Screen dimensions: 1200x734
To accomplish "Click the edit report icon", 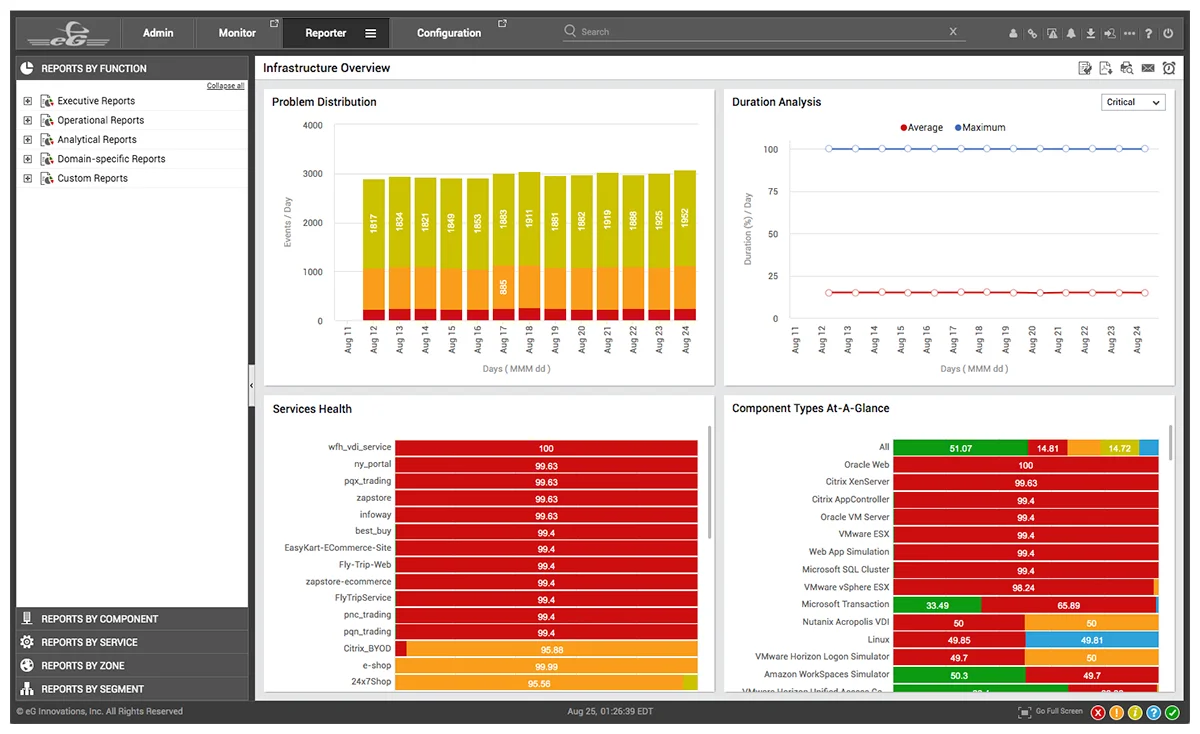I will [x=1084, y=68].
